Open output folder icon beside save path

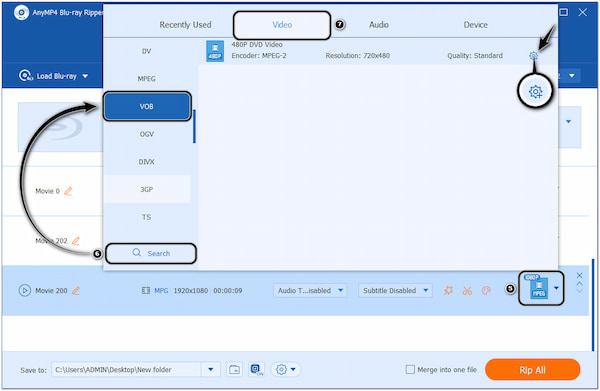coord(234,370)
